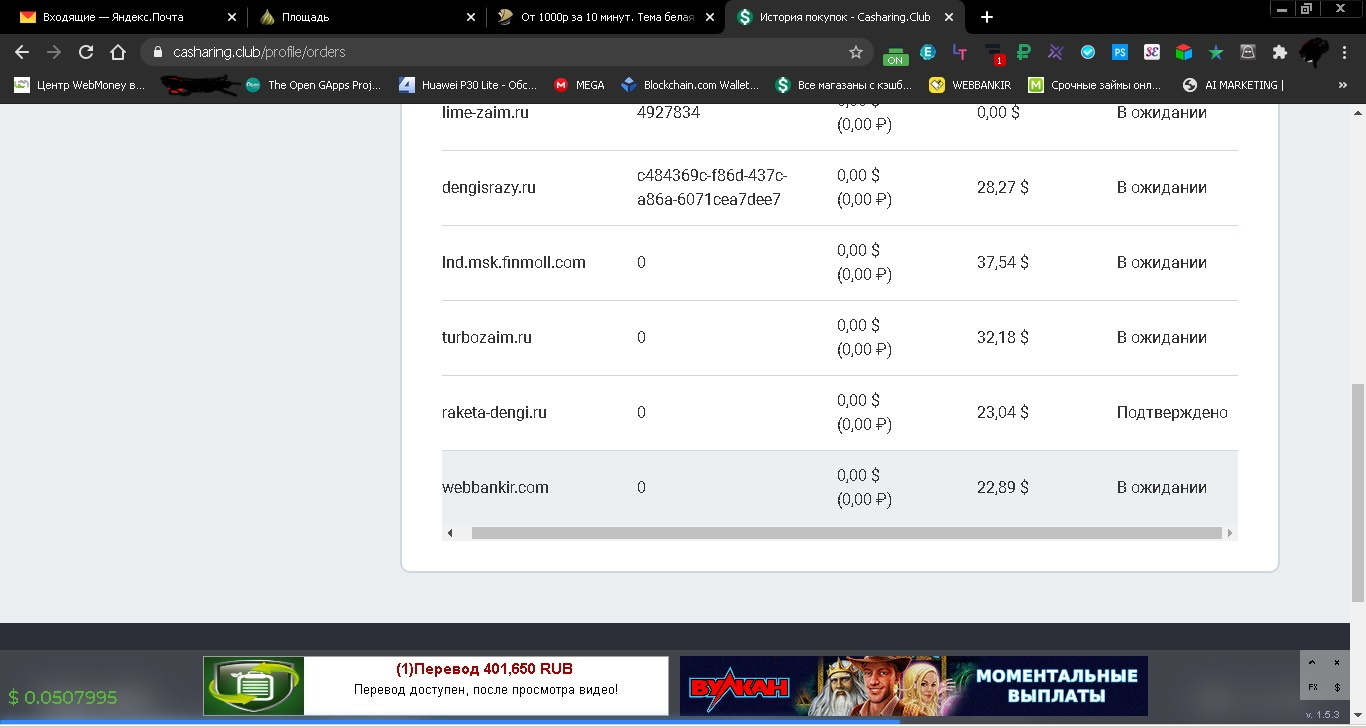Open the ghost mask extension
Viewport: 1366px width, 728px height.
point(1248,52)
